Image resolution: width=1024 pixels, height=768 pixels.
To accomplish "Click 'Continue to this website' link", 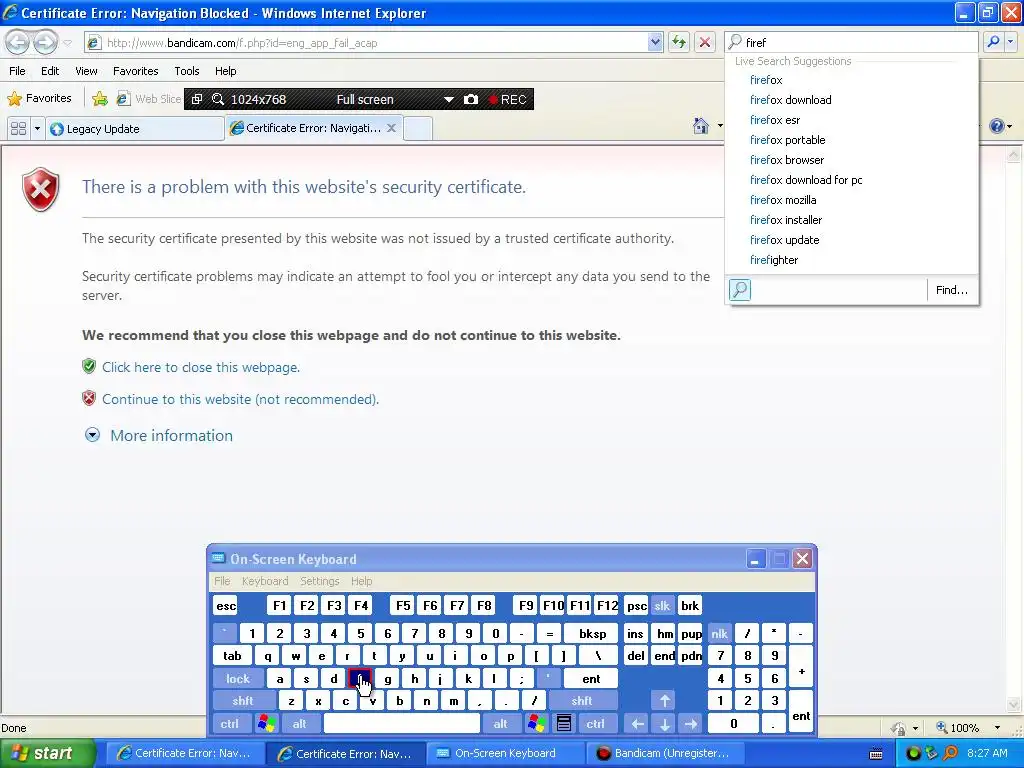I will point(240,399).
